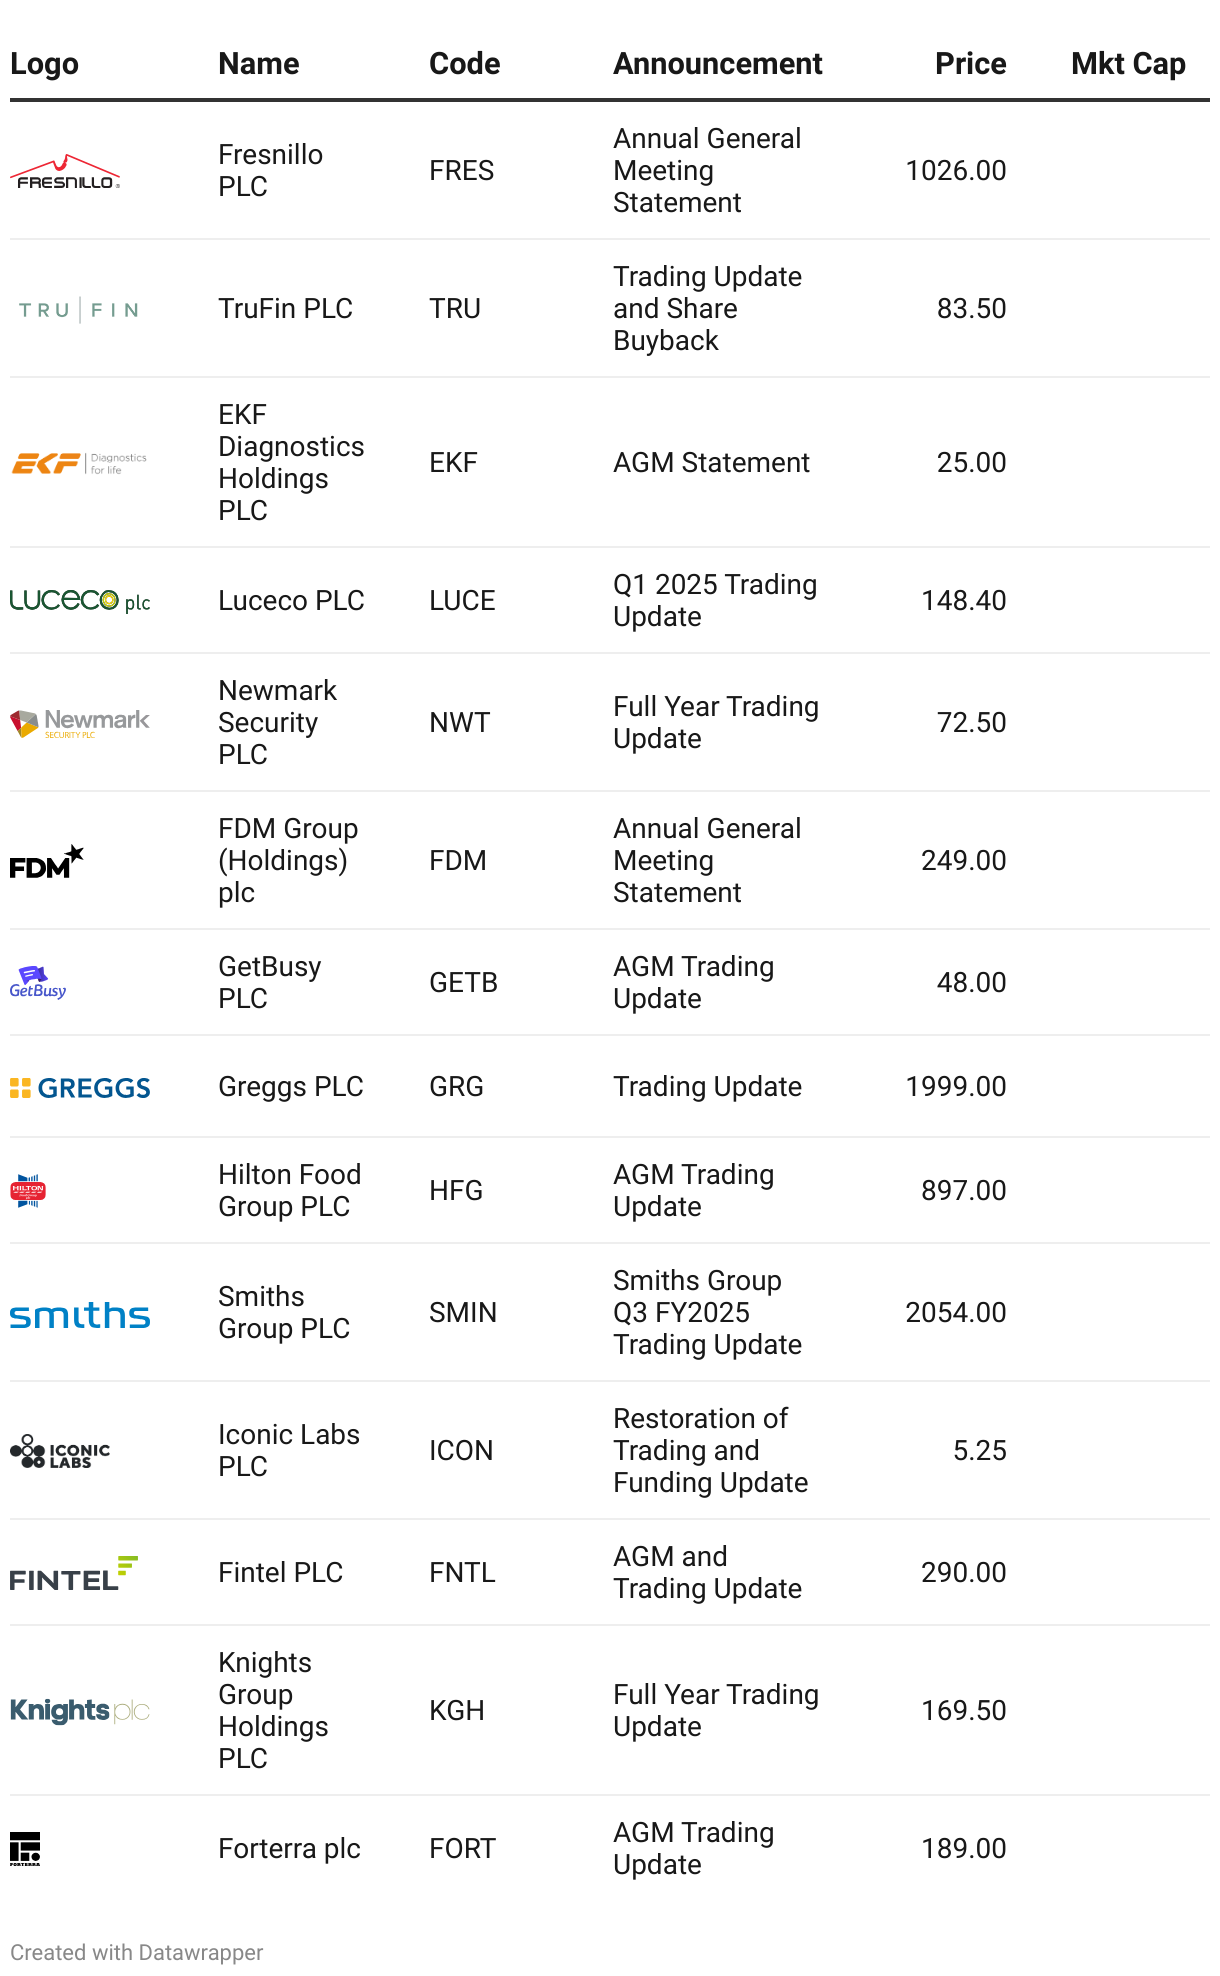Click the Knights plc logo
Viewport: 1220px width, 1976px height.
pyautogui.click(x=80, y=1711)
